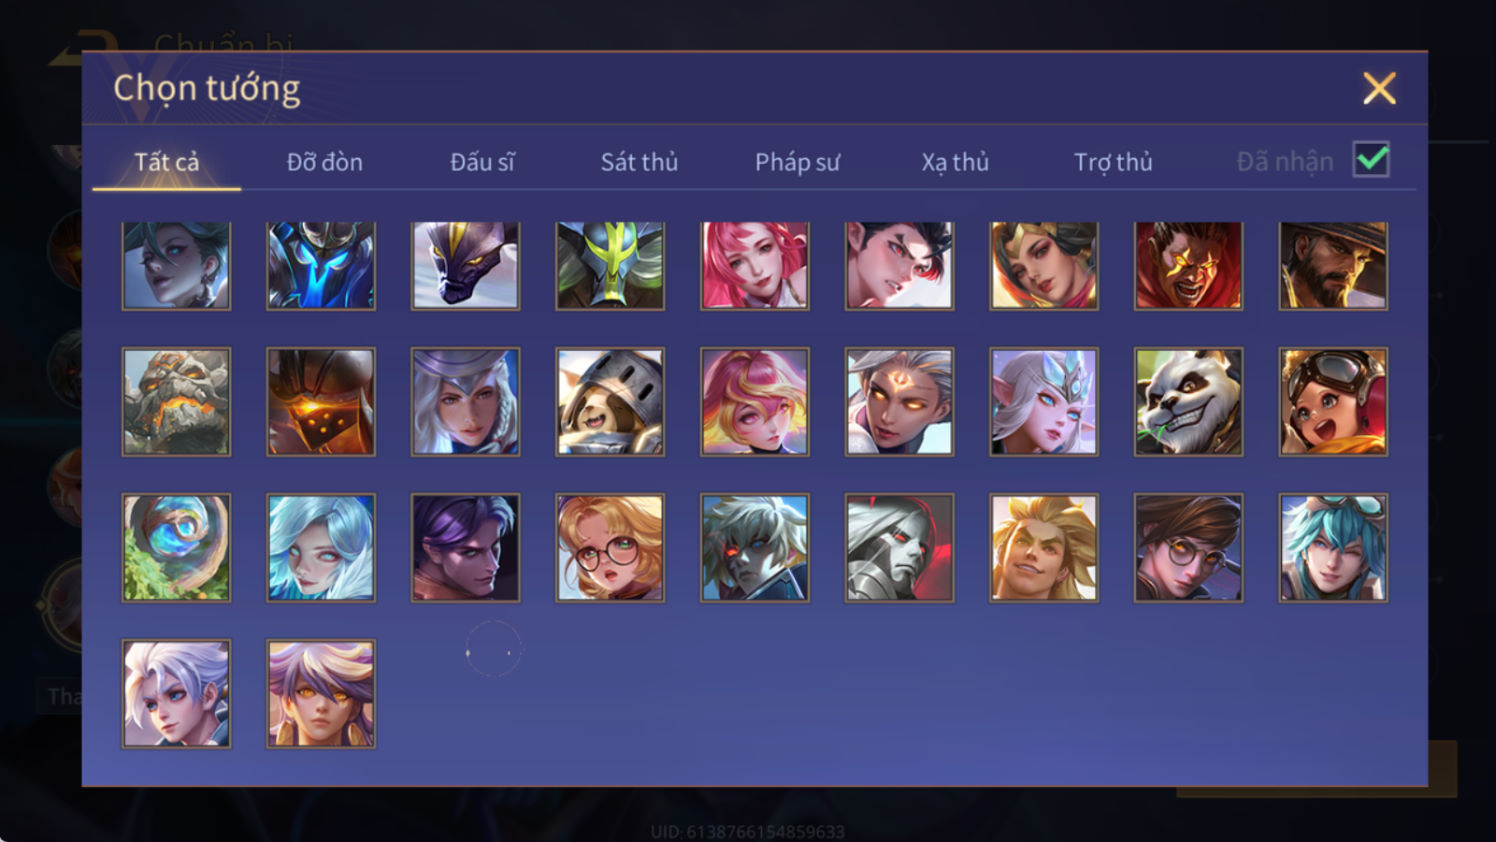
Task: Filter heroes by Đấu sĩ tab
Action: 482,162
